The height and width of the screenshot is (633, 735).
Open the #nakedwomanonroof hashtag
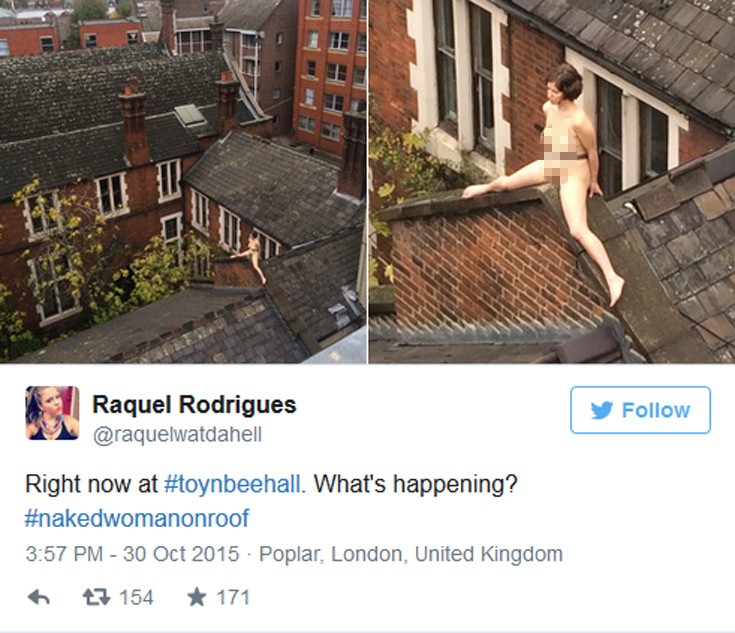point(137,518)
